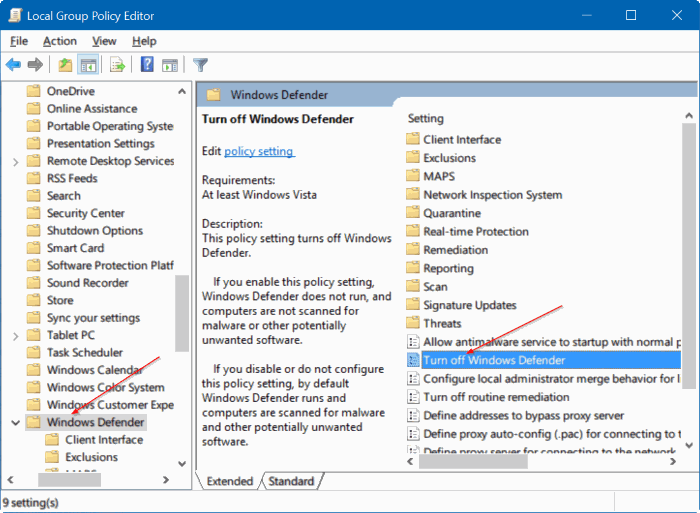Click the settings list scroll up arrow
700x513 pixels.
coord(689,116)
